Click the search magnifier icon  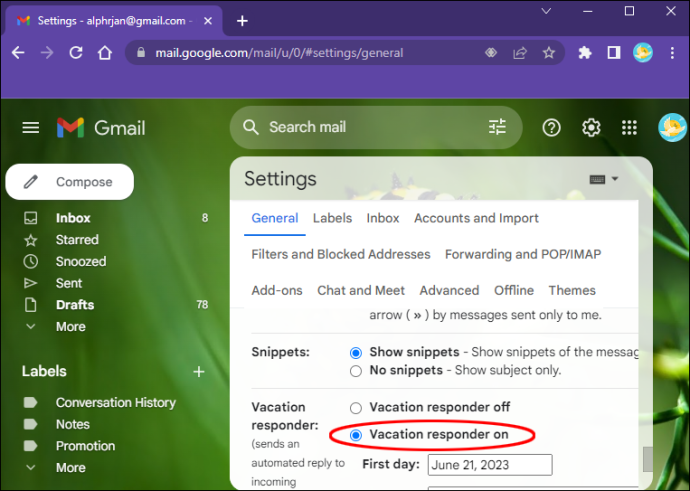250,127
